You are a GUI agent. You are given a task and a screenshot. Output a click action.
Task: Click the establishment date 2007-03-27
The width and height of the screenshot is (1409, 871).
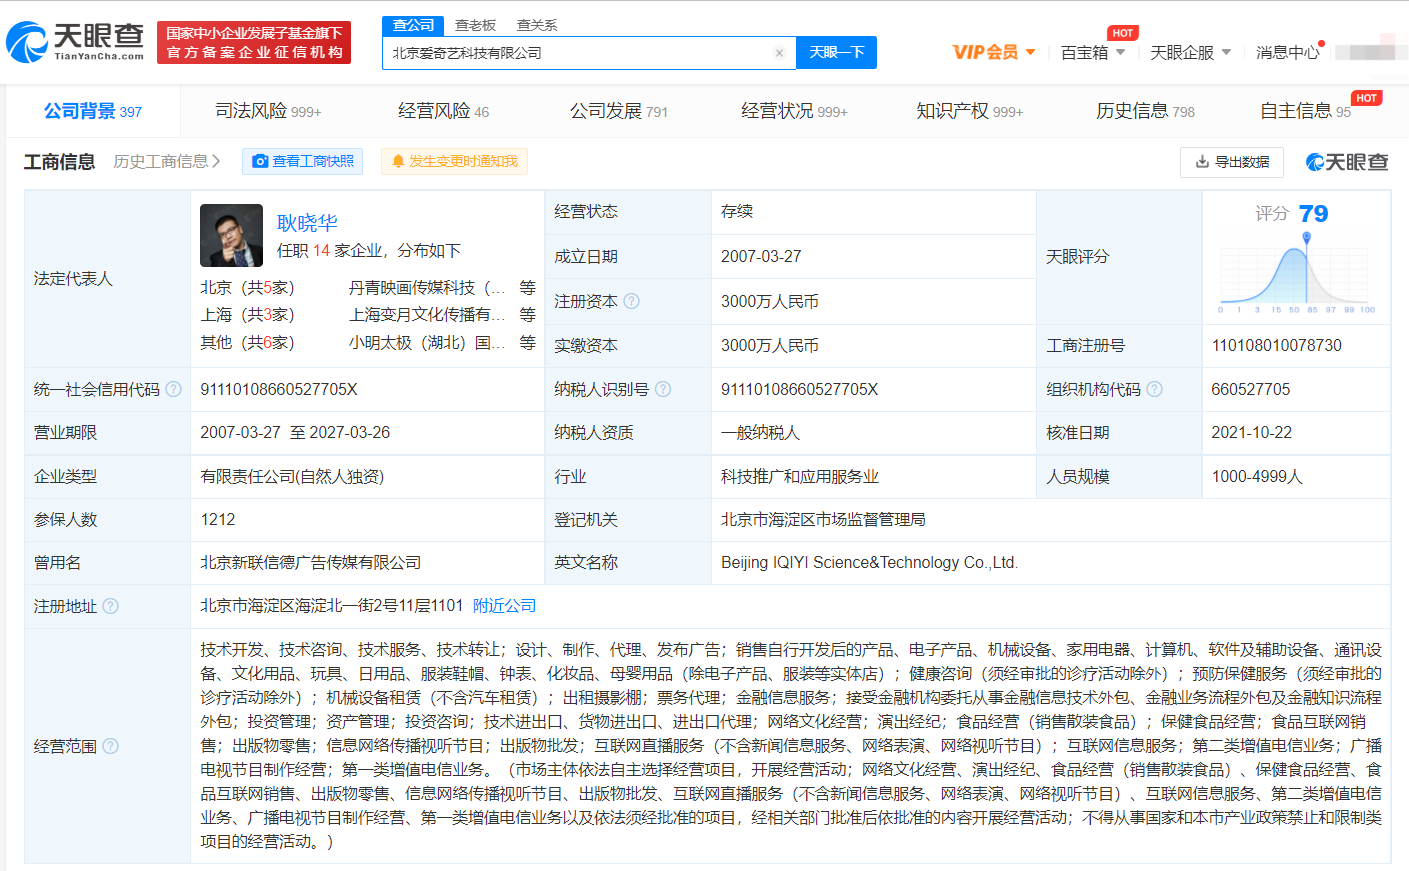[761, 257]
